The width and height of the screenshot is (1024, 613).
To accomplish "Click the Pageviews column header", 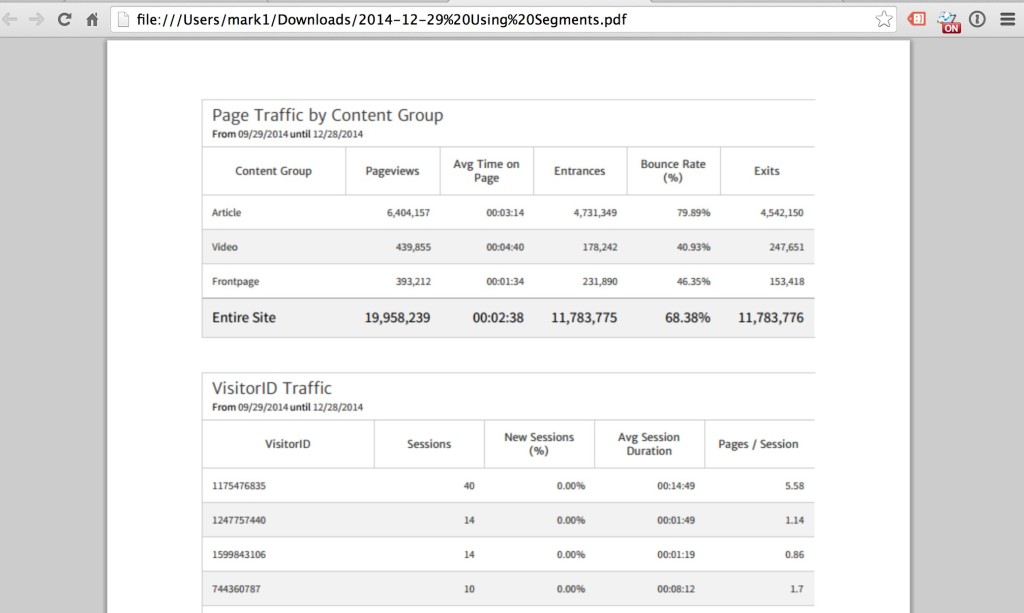I will tap(392, 171).
